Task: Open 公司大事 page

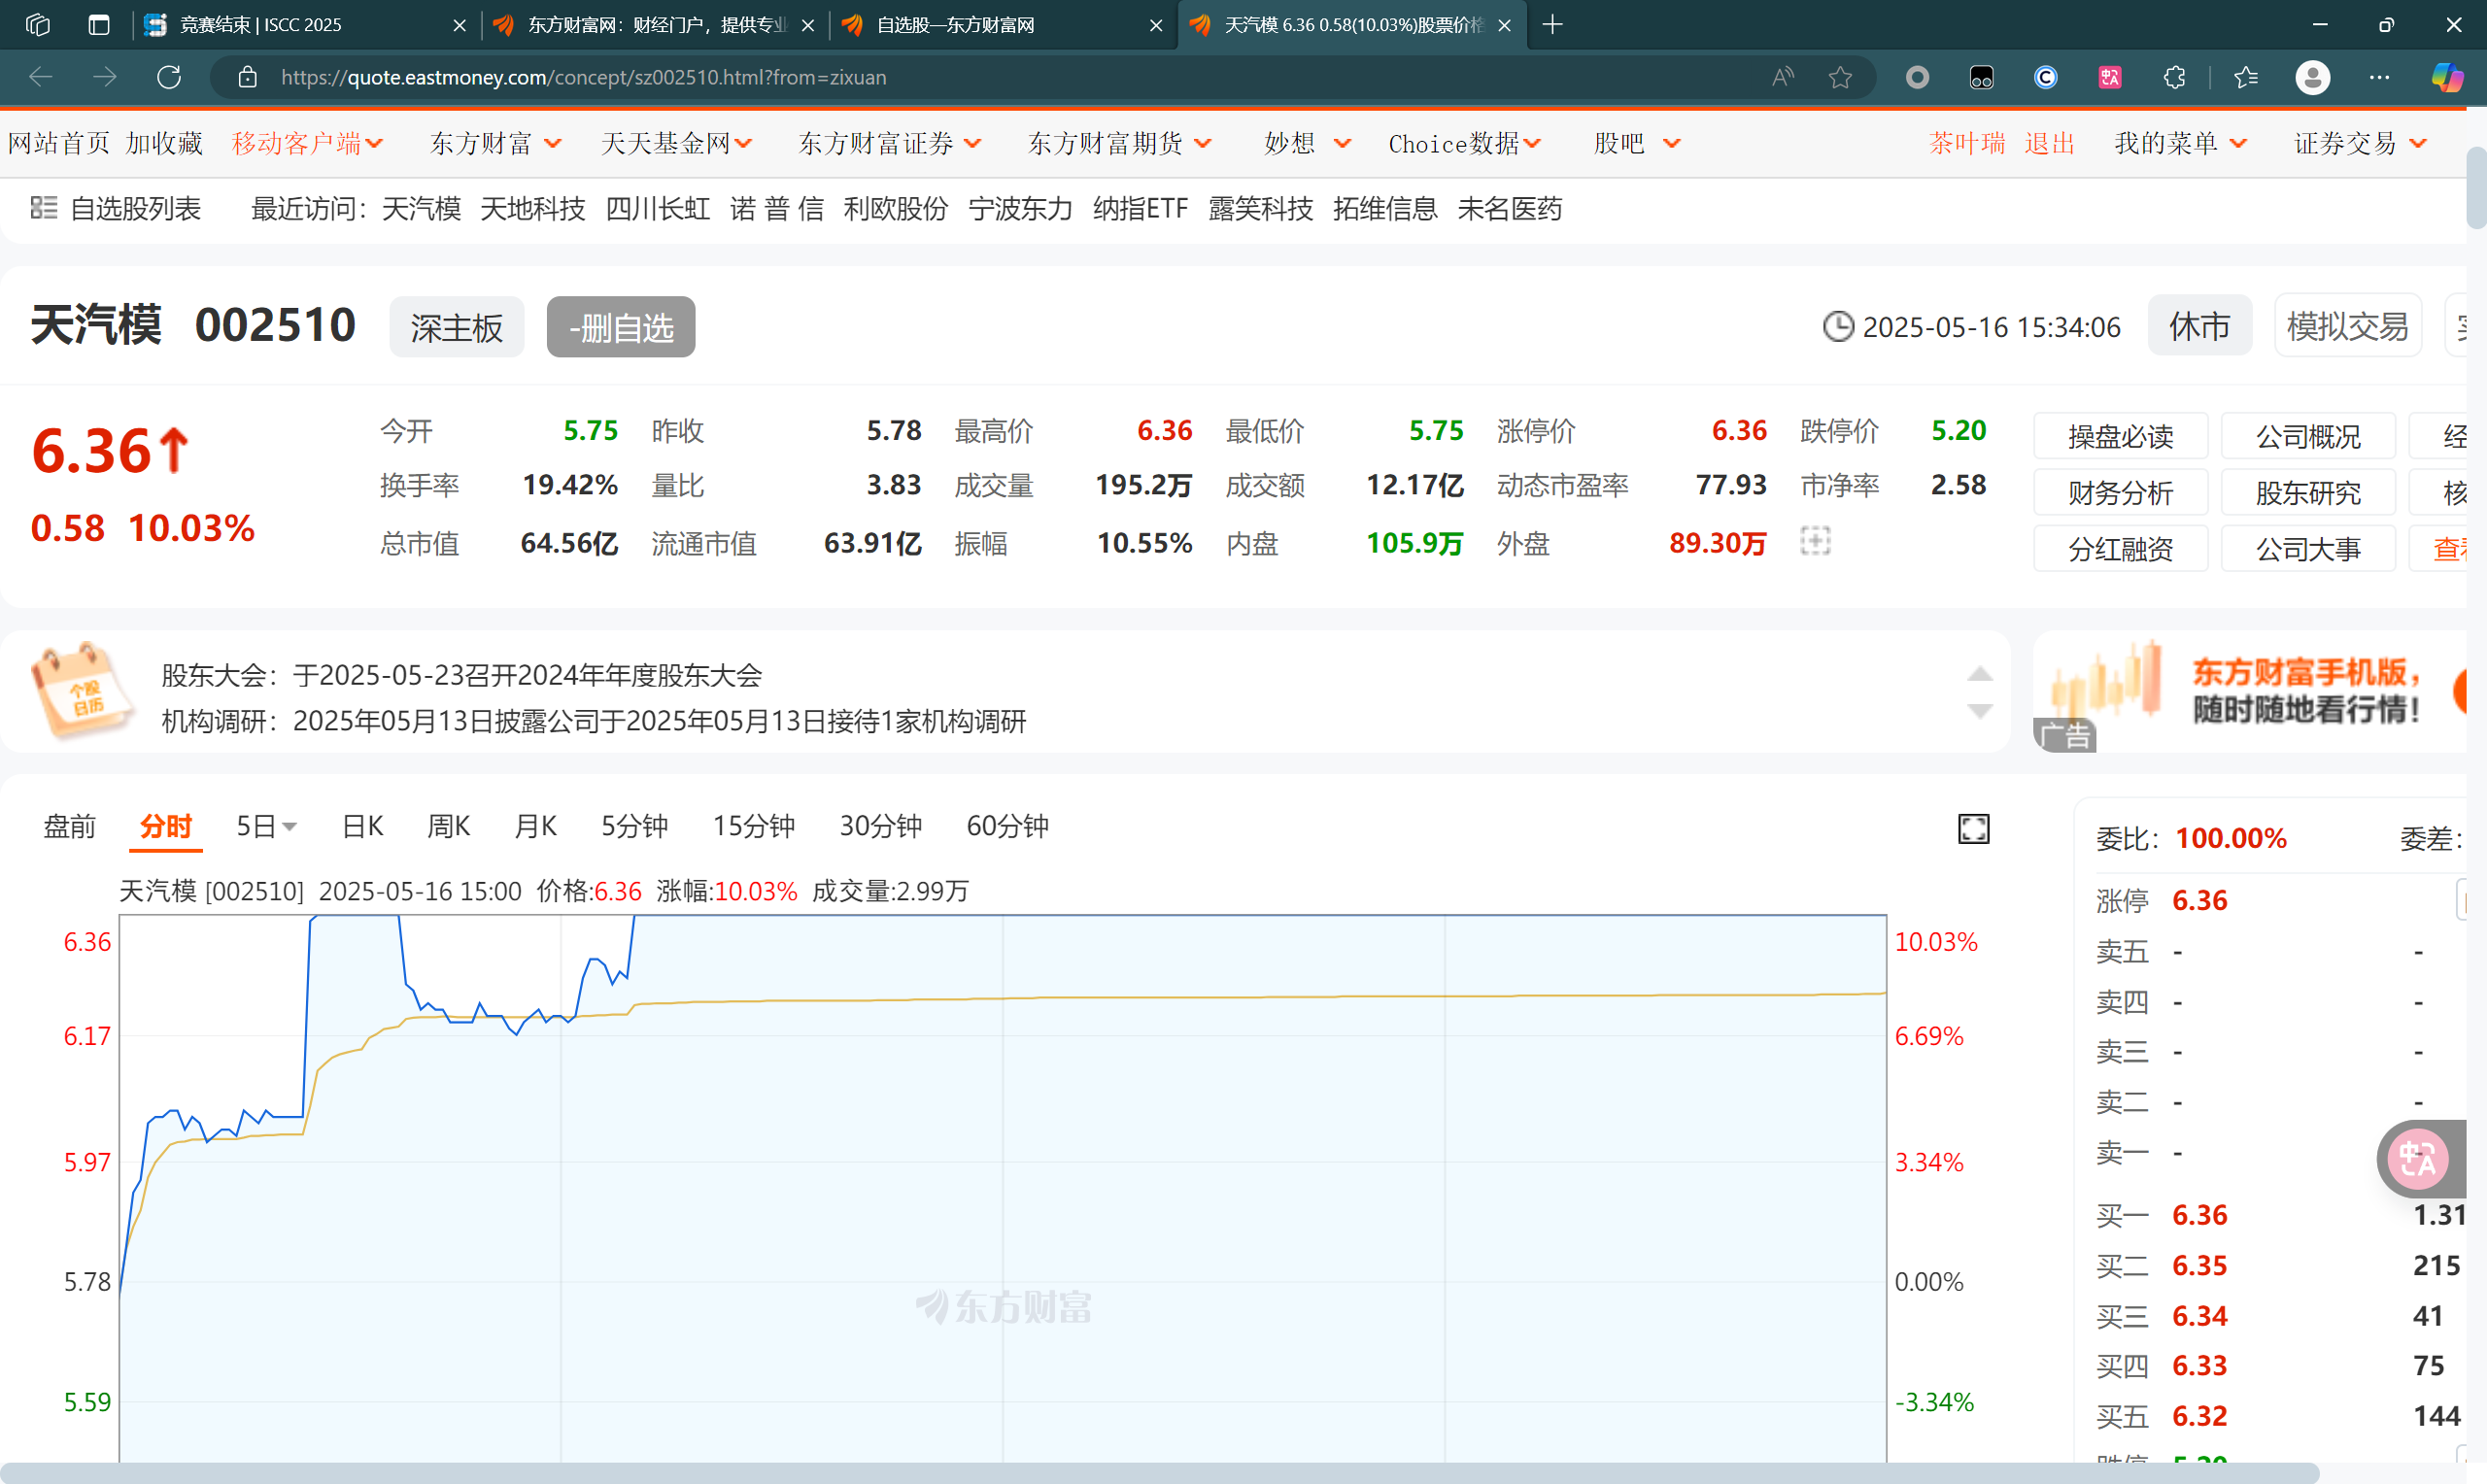Action: [2308, 548]
